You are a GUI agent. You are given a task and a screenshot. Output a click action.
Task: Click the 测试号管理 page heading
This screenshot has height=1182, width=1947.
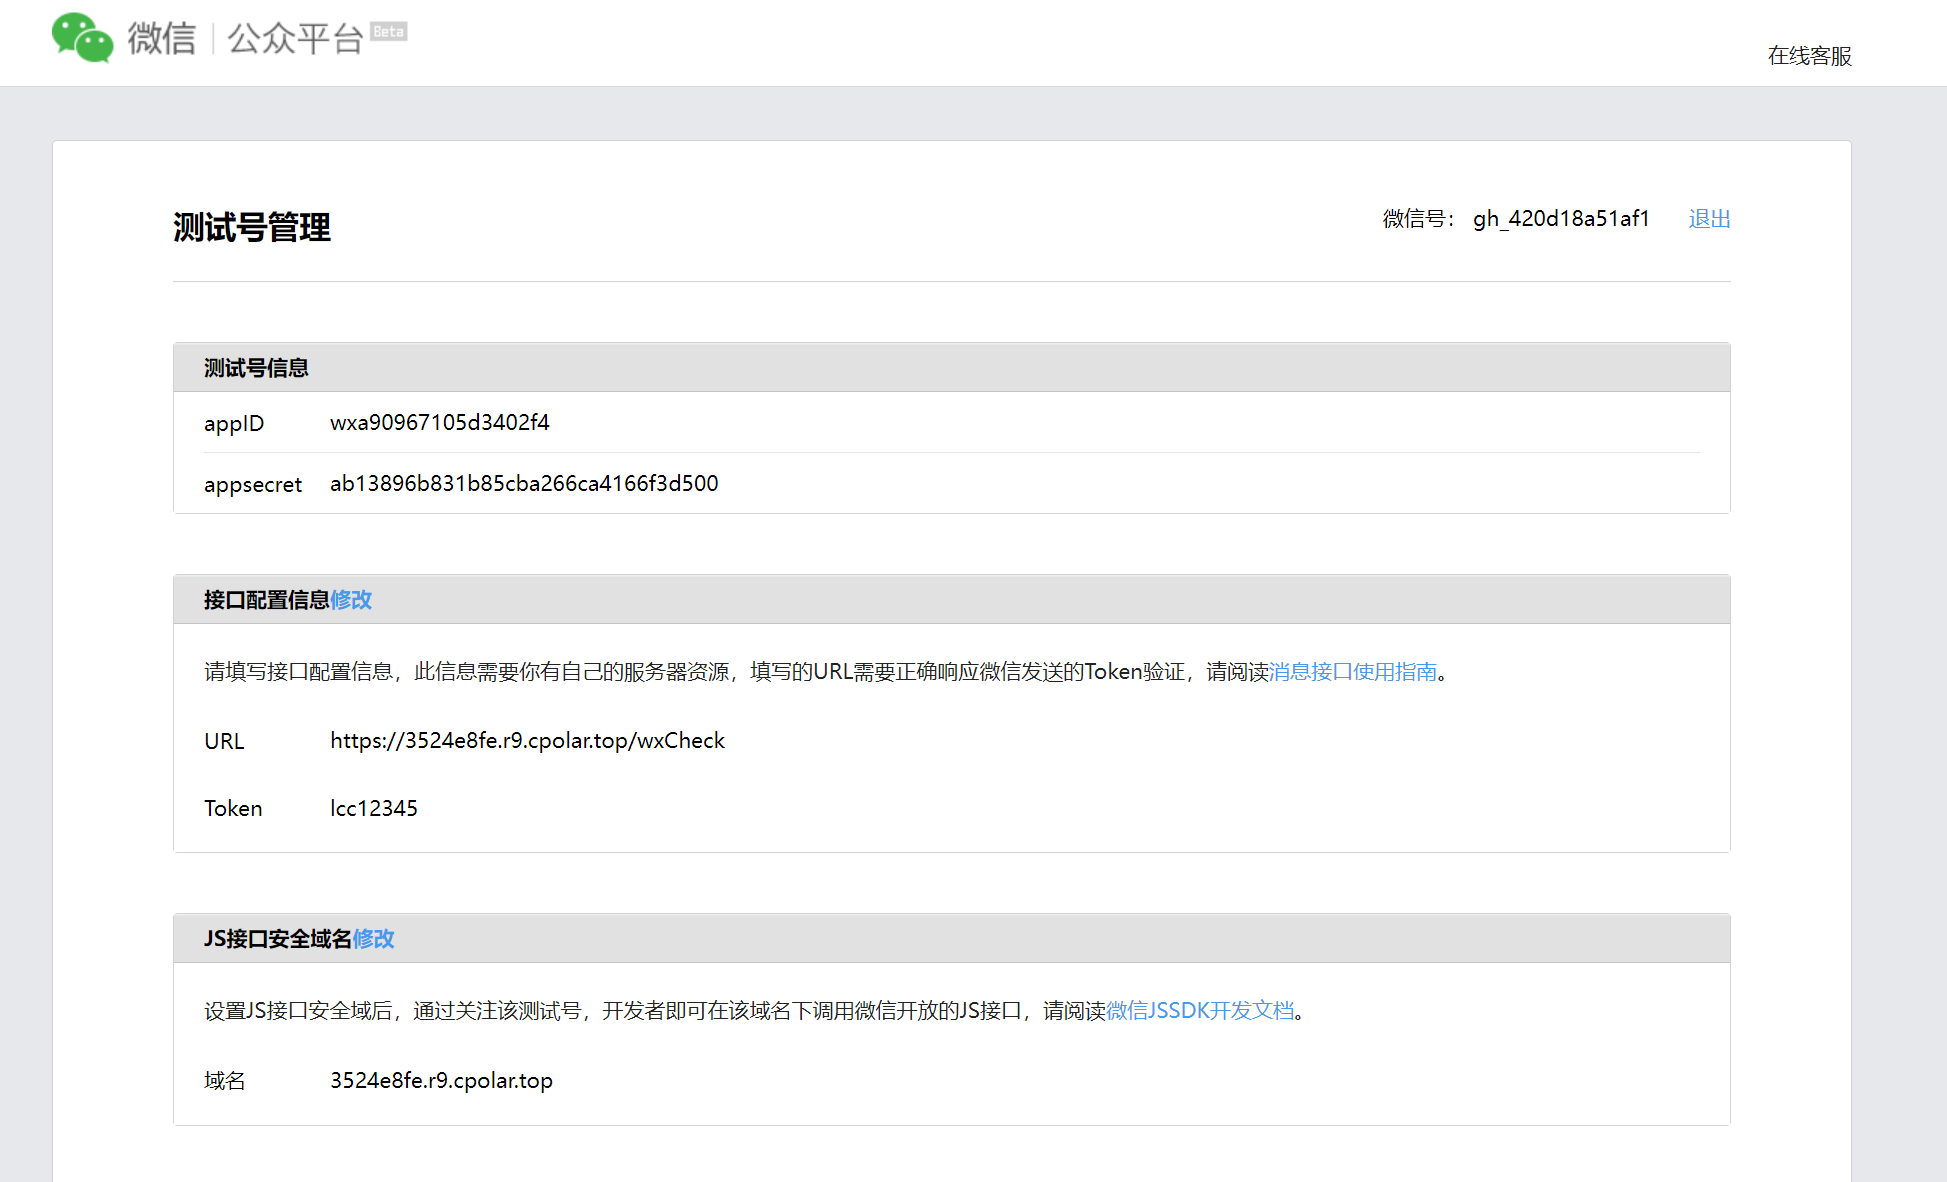pyautogui.click(x=252, y=228)
